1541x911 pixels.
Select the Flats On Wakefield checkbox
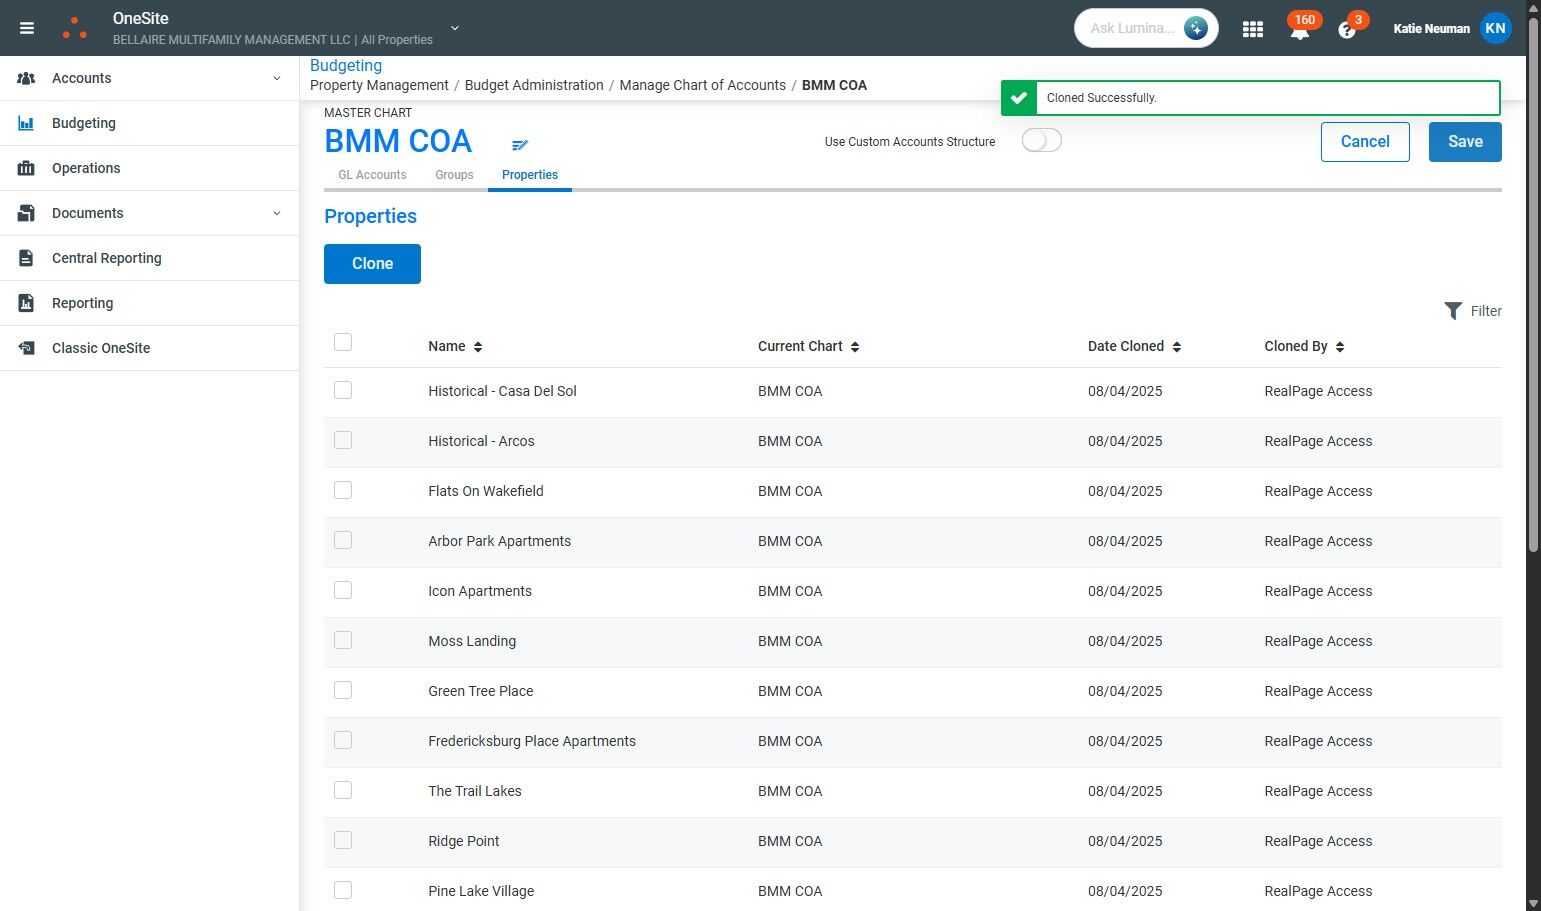tap(343, 490)
